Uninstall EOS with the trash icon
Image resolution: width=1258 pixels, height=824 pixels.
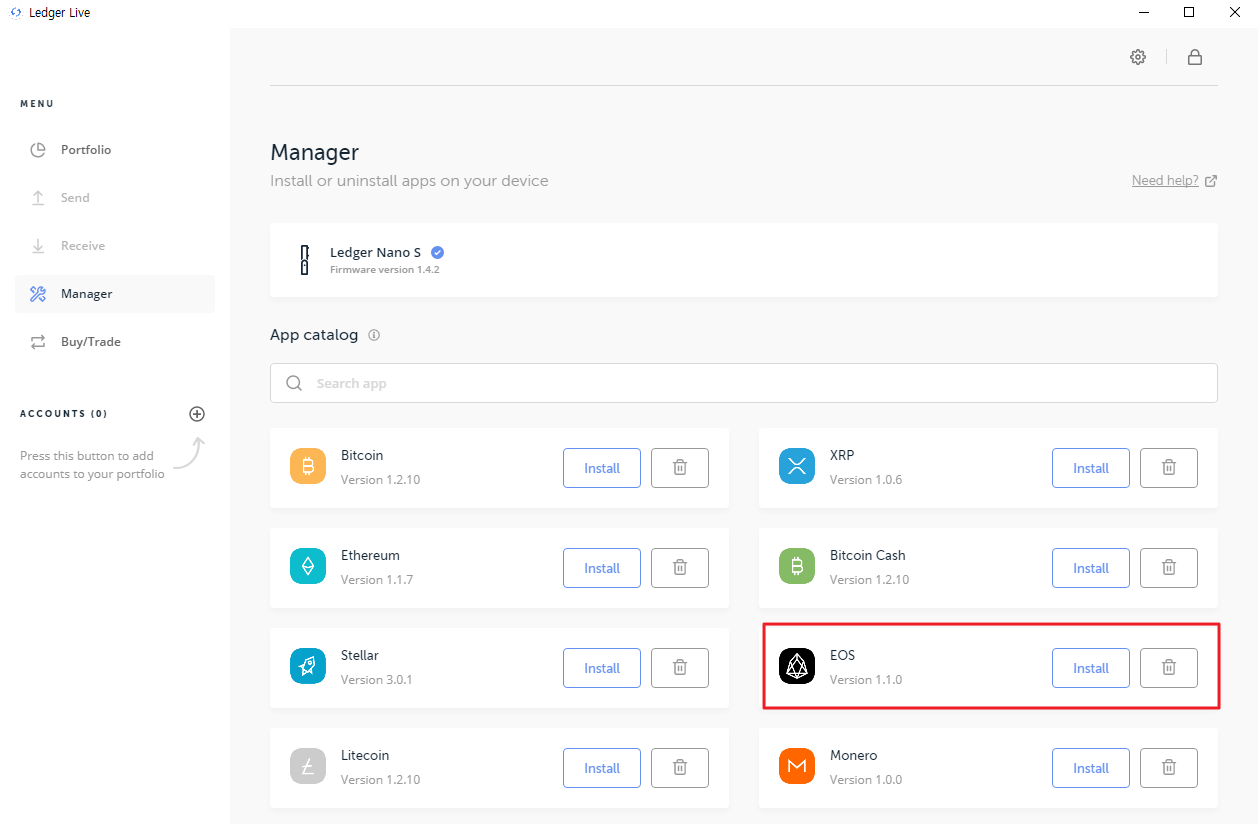click(1169, 668)
